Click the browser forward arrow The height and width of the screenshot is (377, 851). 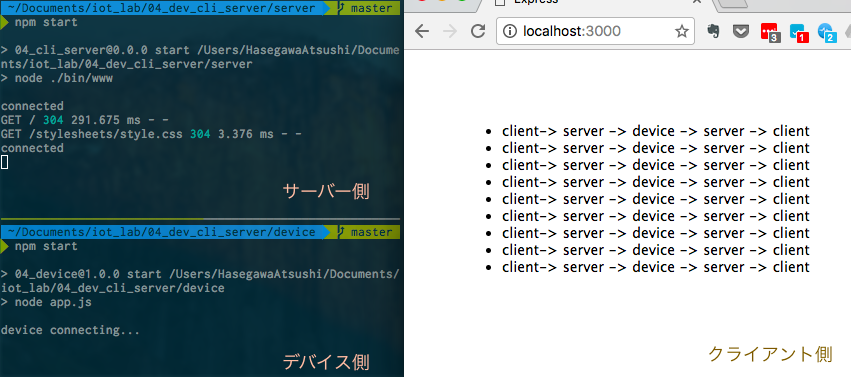click(450, 31)
